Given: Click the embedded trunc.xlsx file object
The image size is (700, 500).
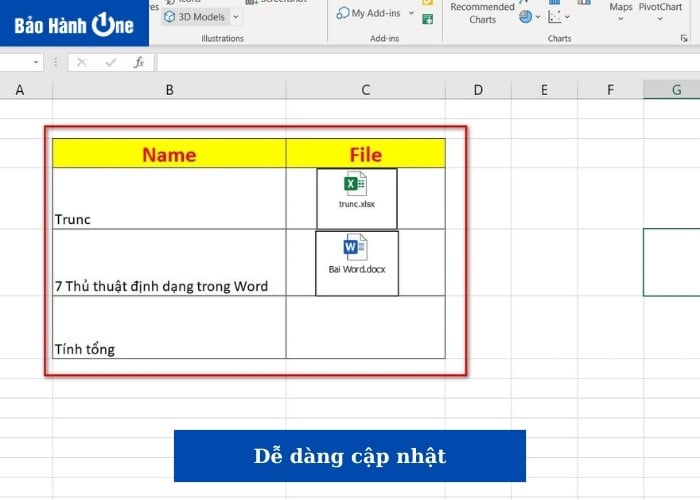Looking at the screenshot, I should coord(357,198).
